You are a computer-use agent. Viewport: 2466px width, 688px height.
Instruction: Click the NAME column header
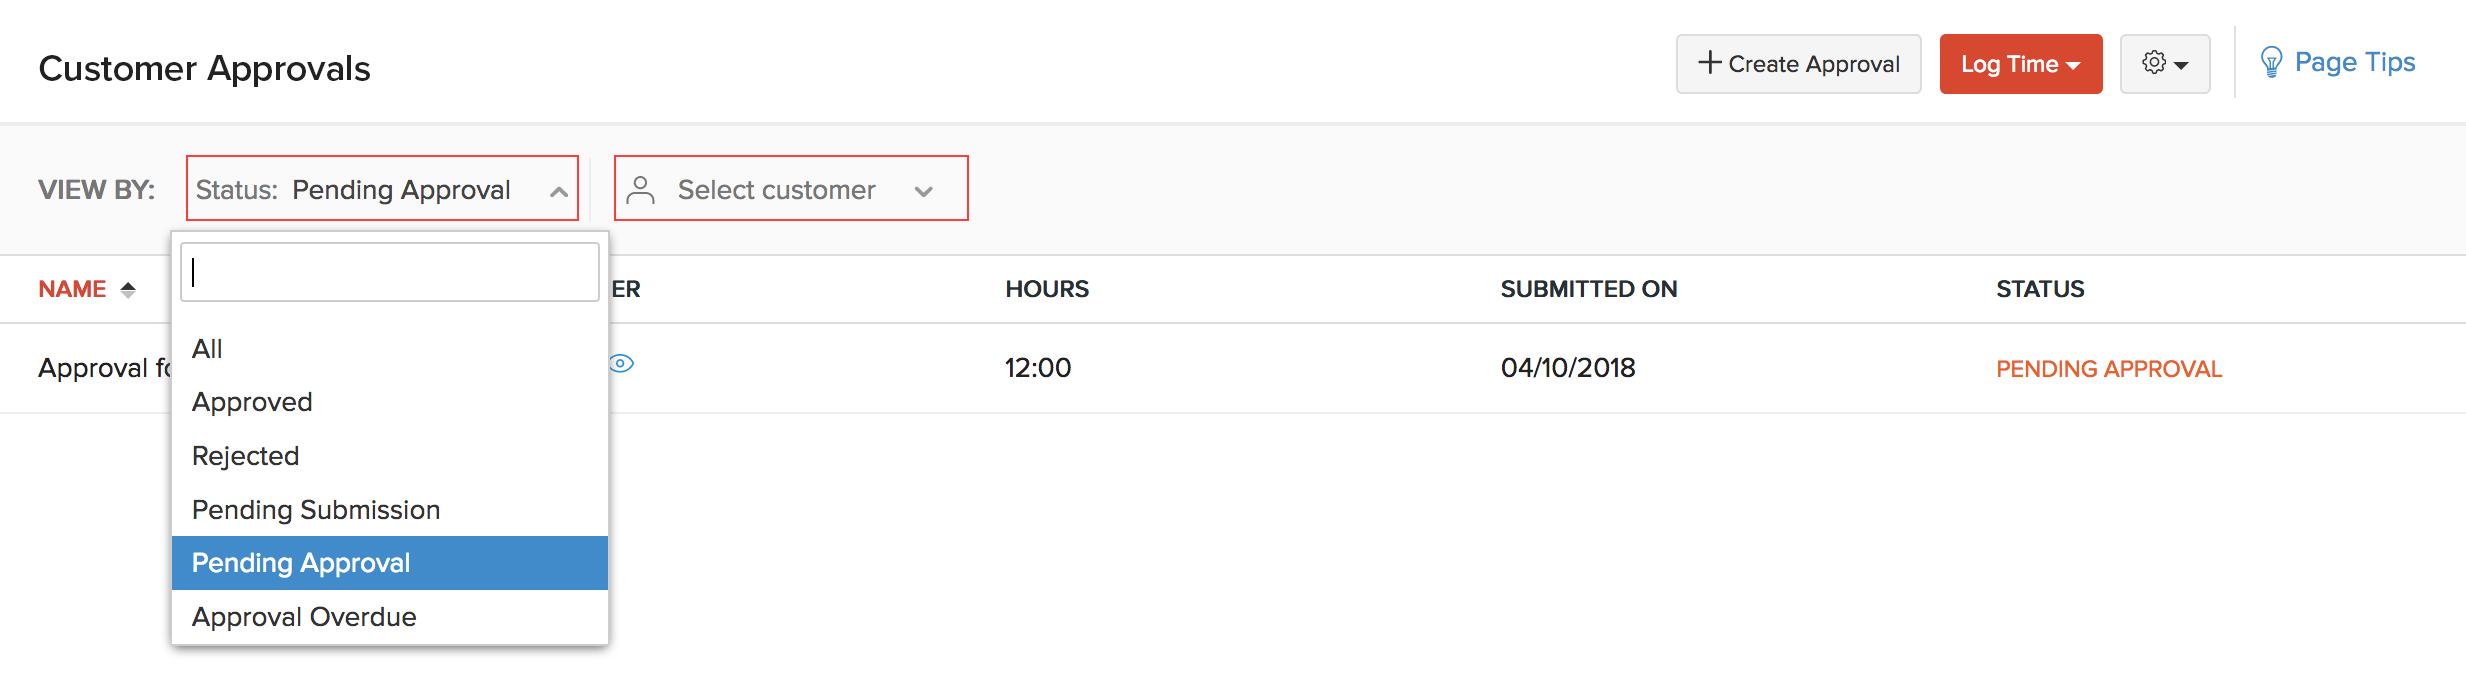pyautogui.click(x=72, y=289)
